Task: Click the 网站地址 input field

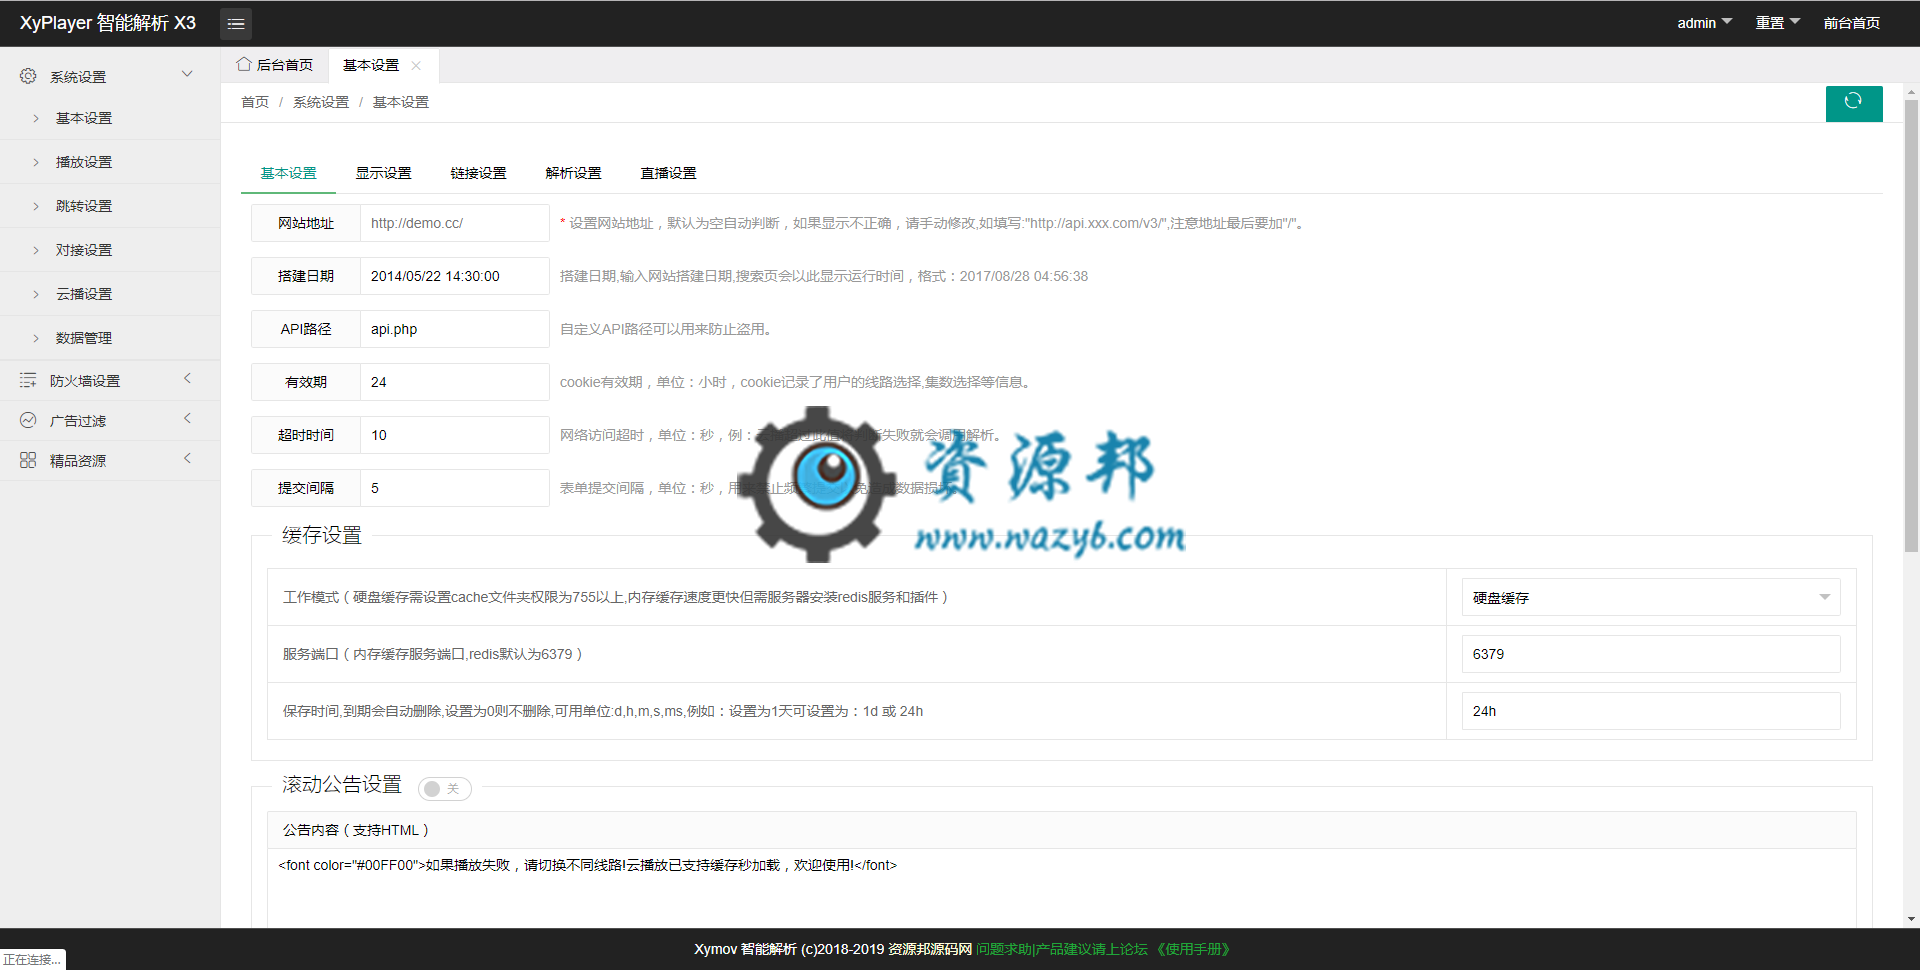Action: [x=455, y=223]
